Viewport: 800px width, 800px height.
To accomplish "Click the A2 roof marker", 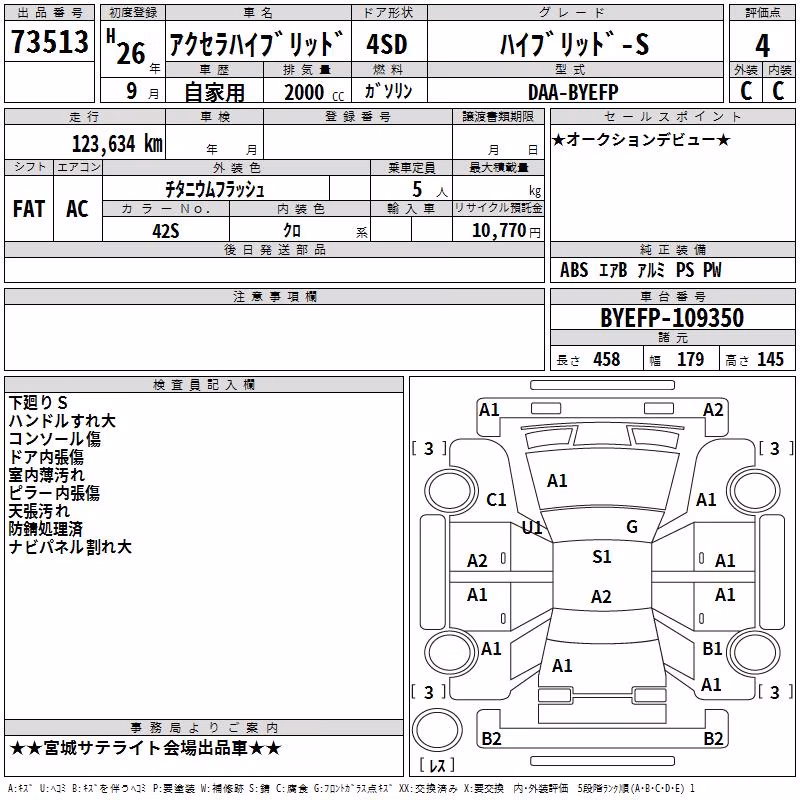I will [601, 596].
